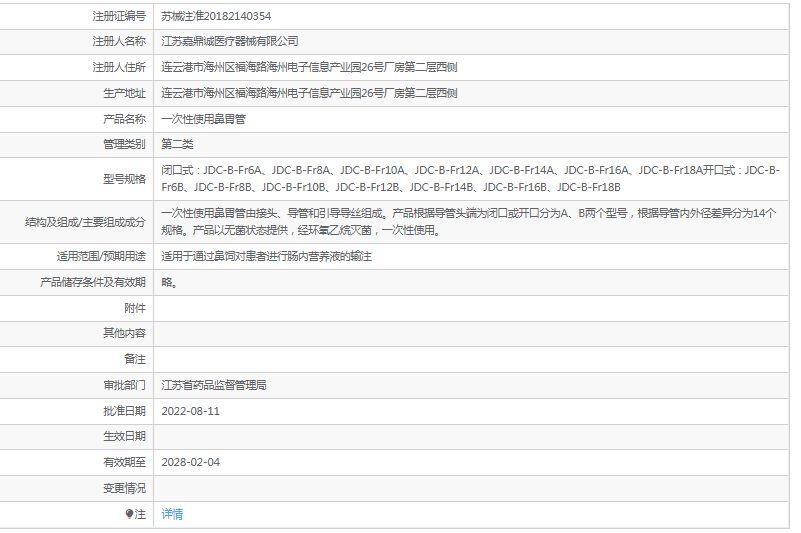This screenshot has width=801, height=533.
Task: Click the 附件 label
Action: 135,309
